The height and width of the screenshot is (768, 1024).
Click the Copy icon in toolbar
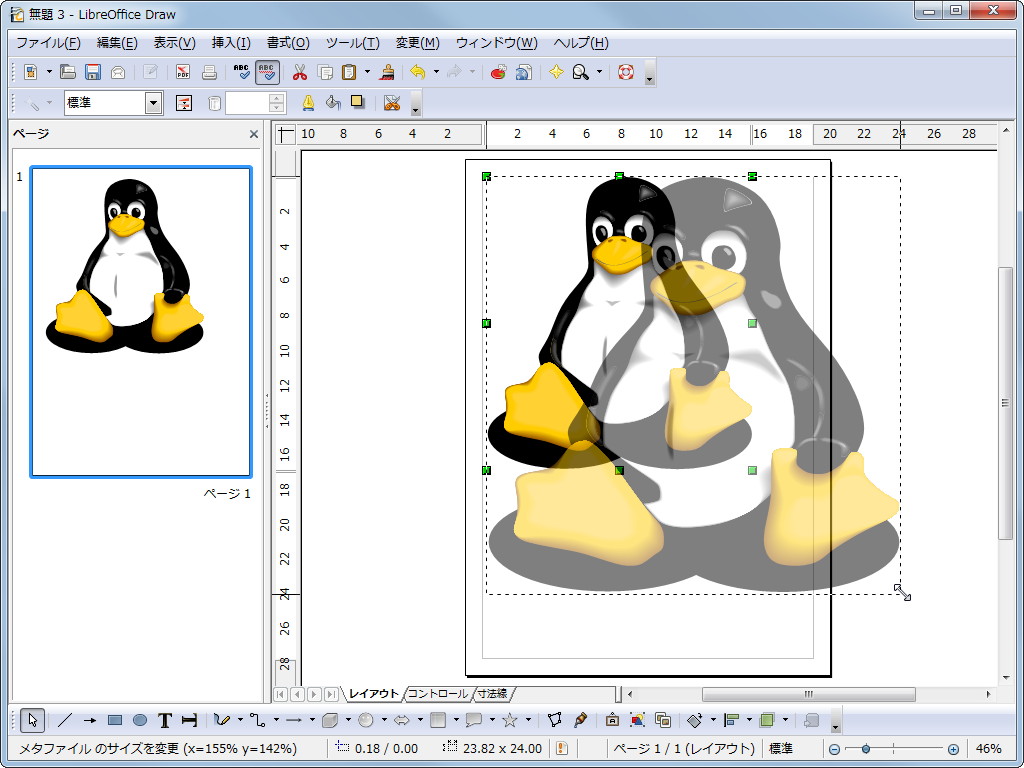325,72
